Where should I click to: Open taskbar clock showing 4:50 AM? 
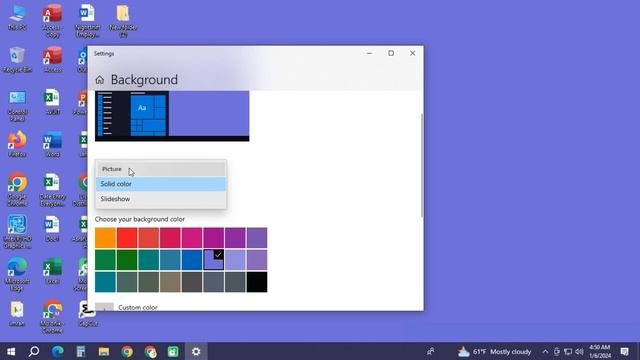click(600, 351)
